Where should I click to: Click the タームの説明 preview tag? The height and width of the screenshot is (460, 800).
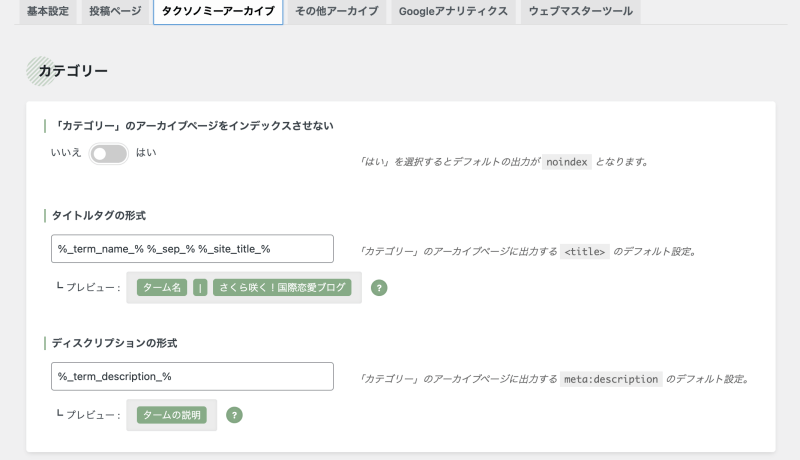pos(171,415)
